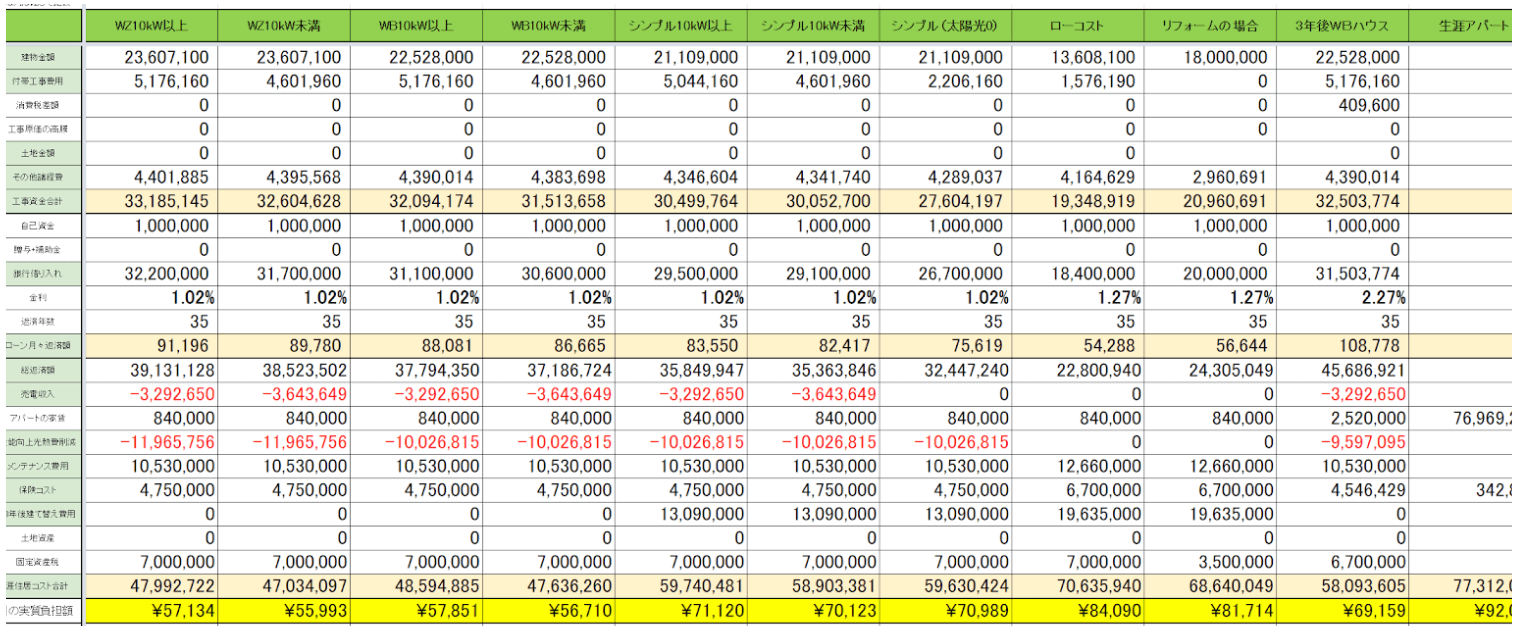Select cell with value 2,520,000
Viewport: 1522px width, 634px height.
pyautogui.click(x=1341, y=417)
